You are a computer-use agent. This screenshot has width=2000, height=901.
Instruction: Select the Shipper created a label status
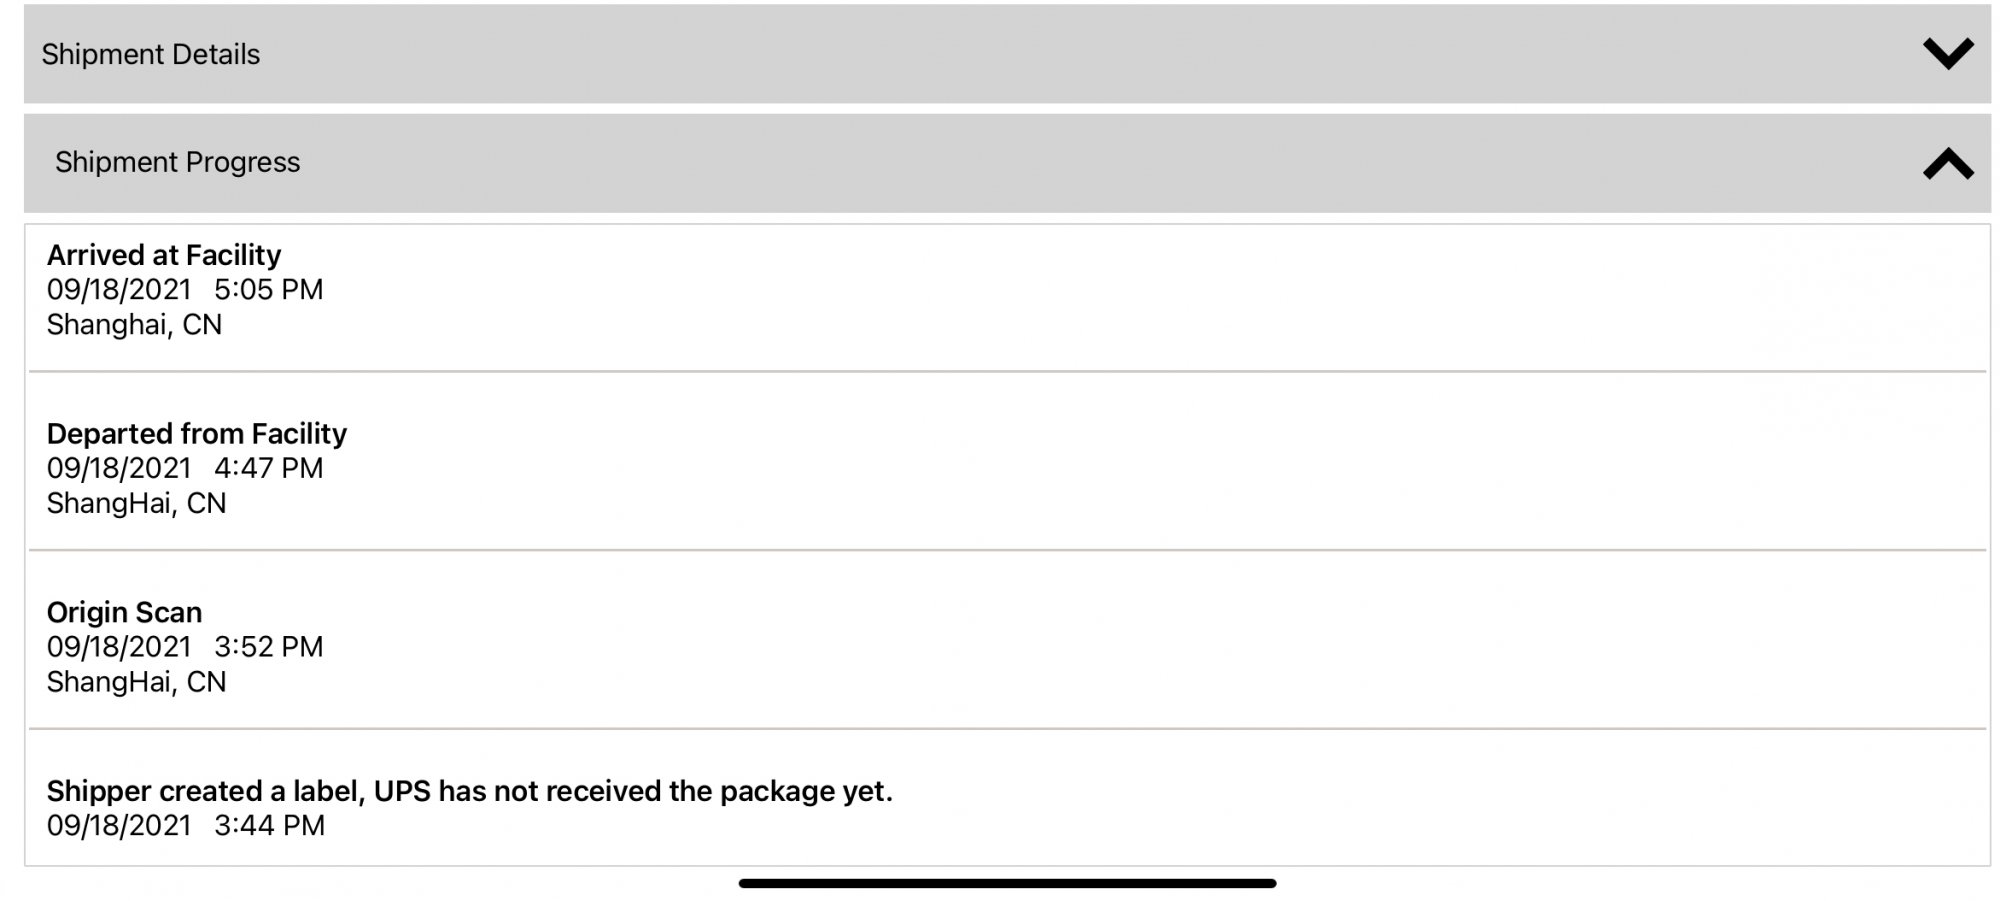(469, 791)
